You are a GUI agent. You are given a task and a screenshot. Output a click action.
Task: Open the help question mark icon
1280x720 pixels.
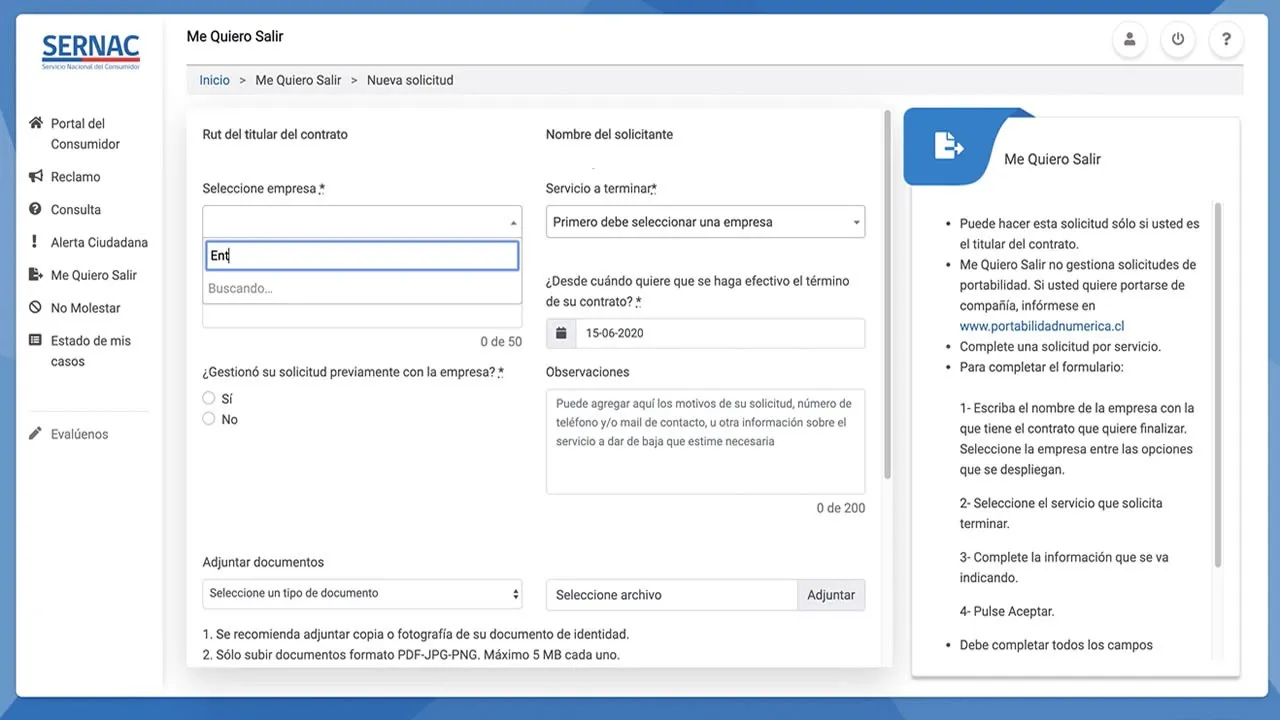1226,40
